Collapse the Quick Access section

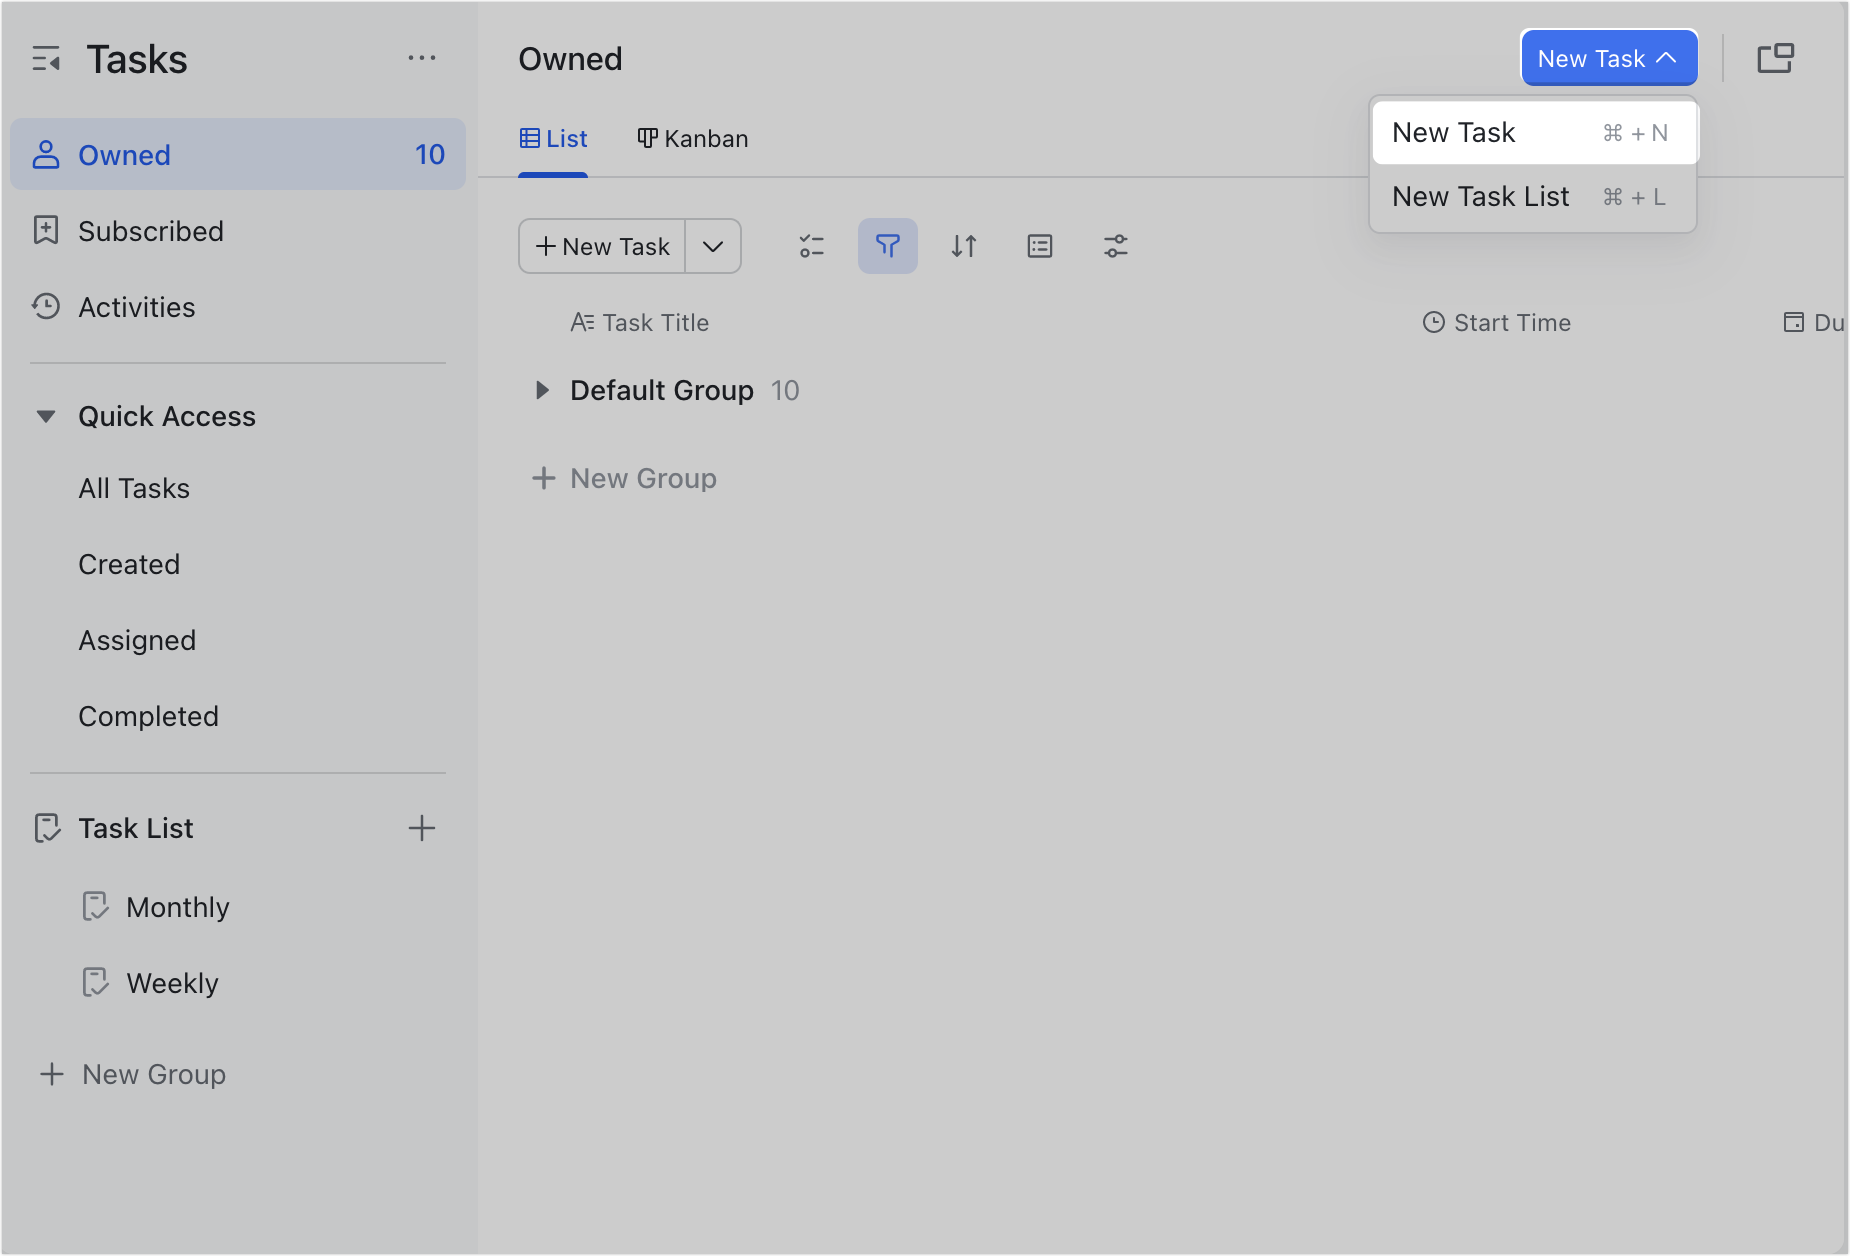pos(45,416)
